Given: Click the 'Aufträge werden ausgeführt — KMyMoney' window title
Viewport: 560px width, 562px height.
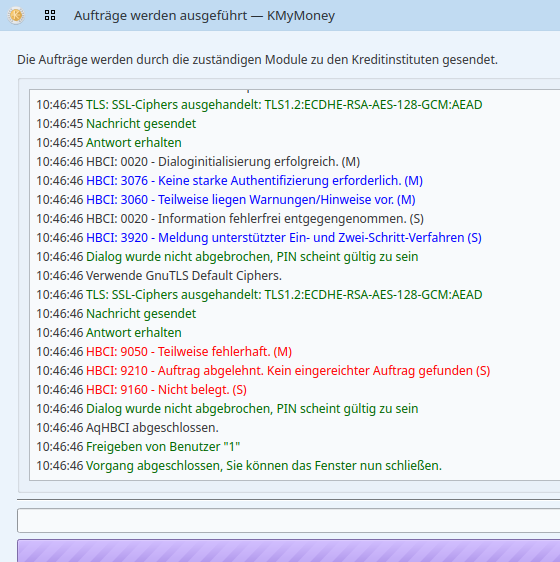Looking at the screenshot, I should pyautogui.click(x=204, y=15).
